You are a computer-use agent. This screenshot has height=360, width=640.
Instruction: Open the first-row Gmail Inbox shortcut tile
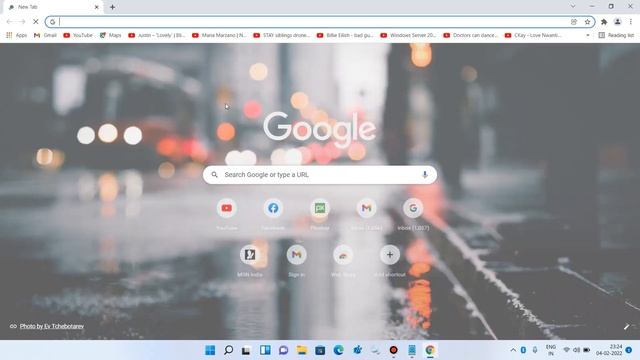pos(366,208)
